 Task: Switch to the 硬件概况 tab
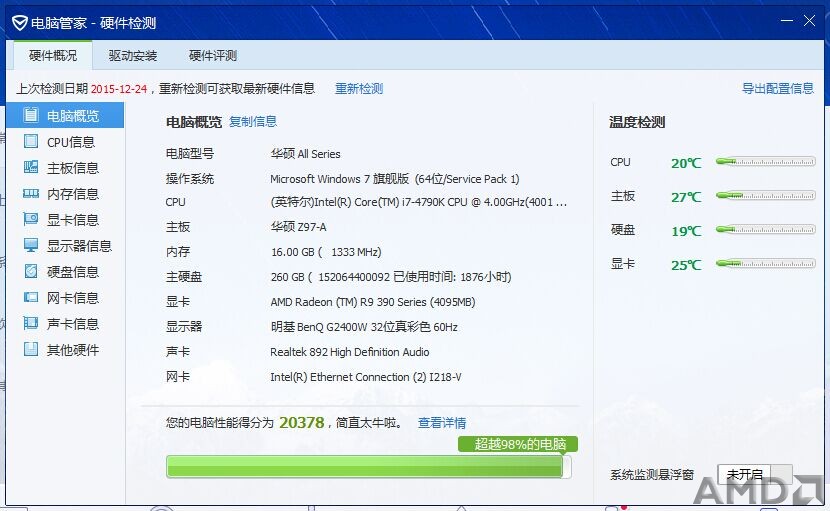pos(53,55)
